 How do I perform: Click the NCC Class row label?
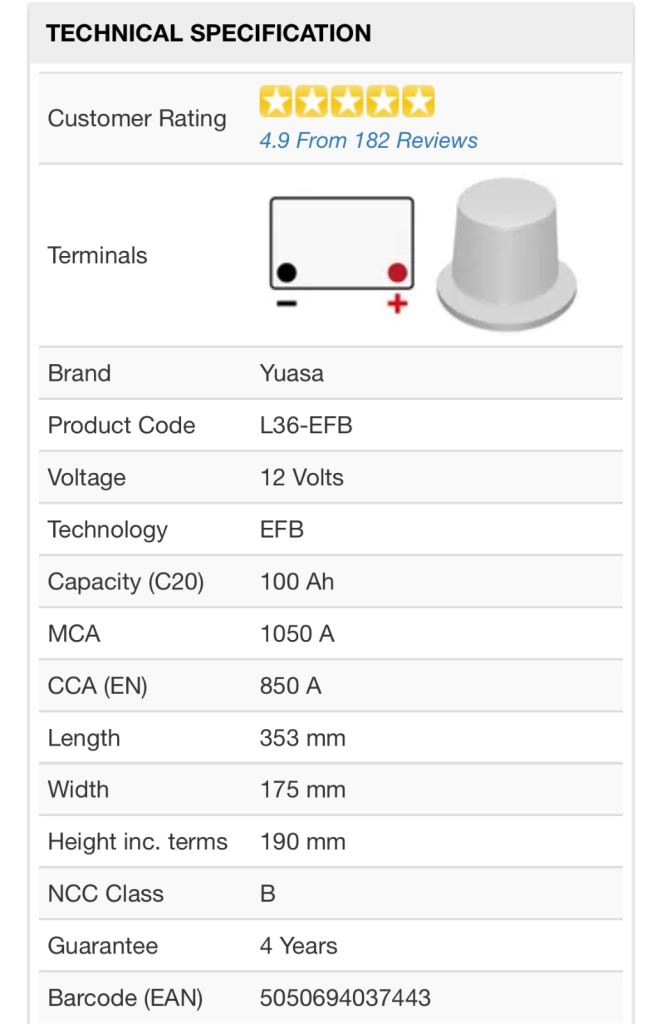point(106,894)
